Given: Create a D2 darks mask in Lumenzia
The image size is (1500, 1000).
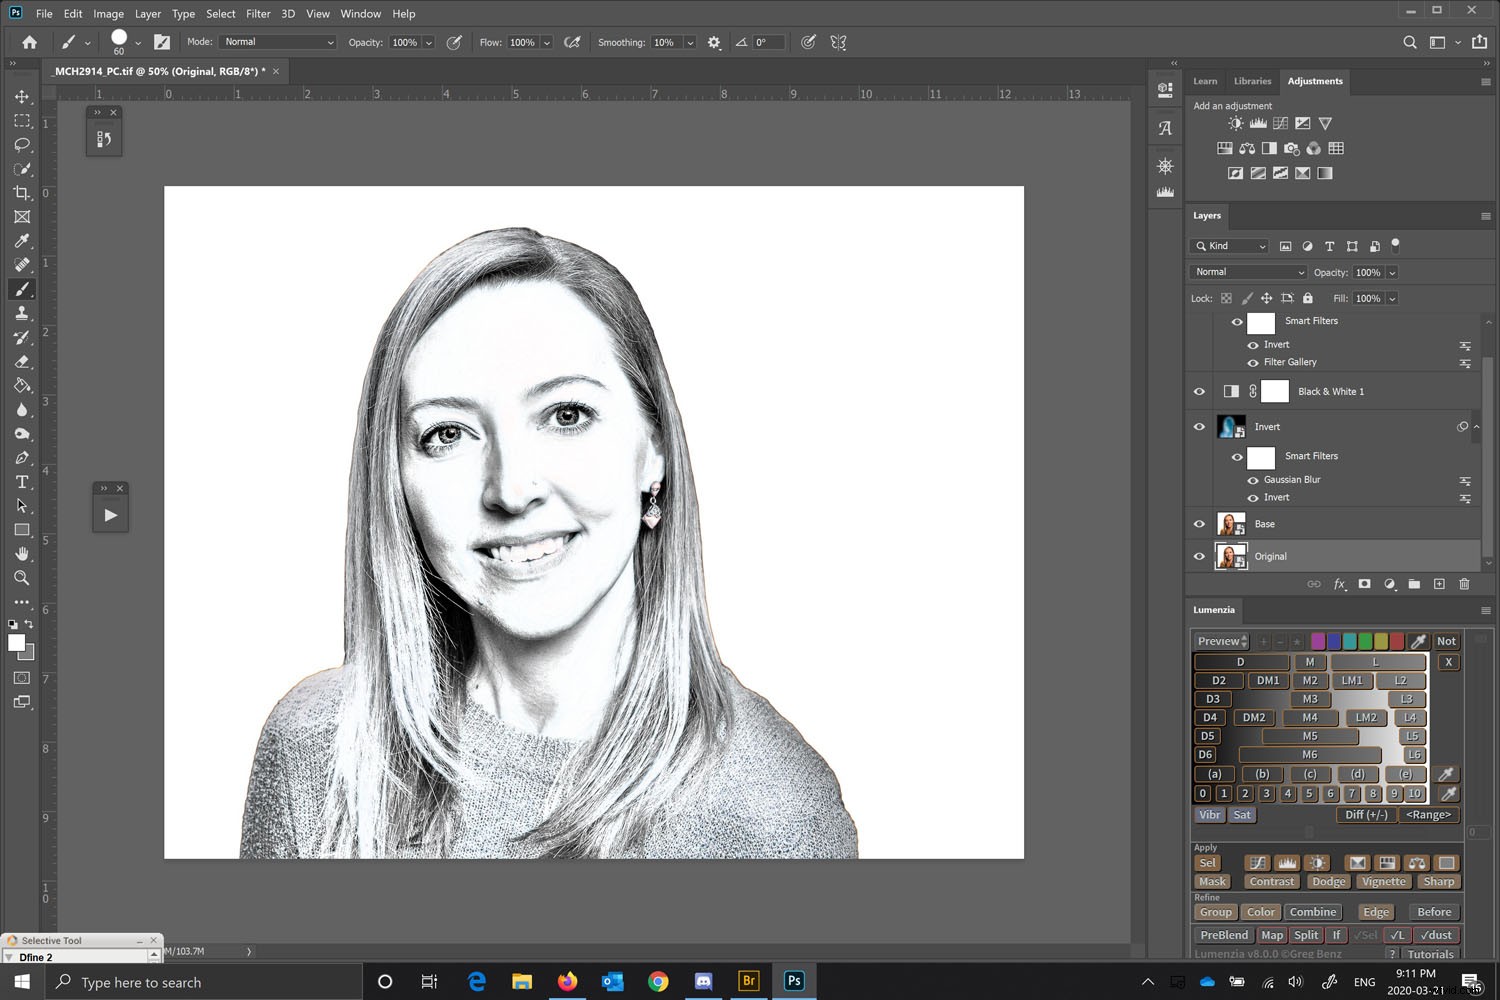Looking at the screenshot, I should (1218, 680).
